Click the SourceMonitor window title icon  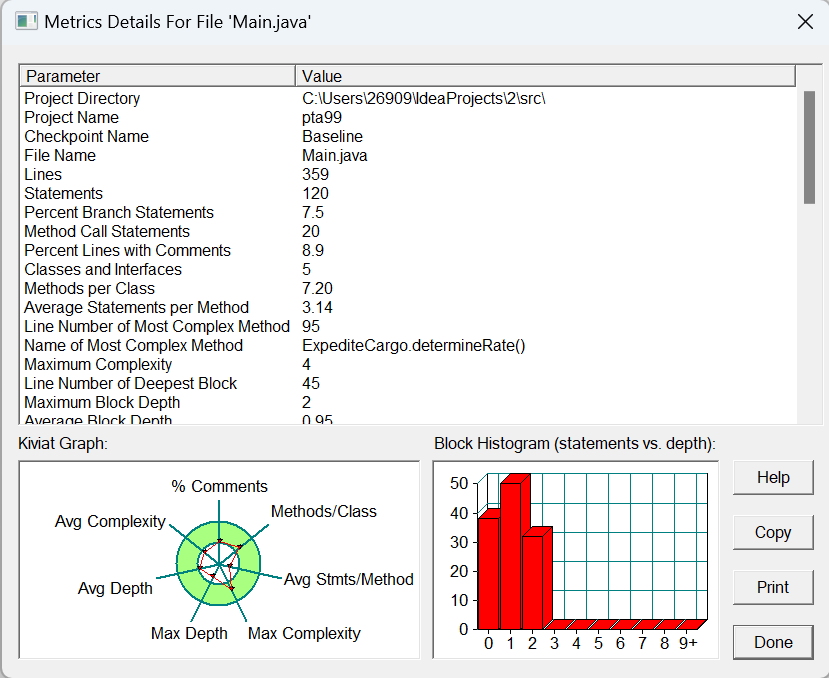tap(26, 22)
